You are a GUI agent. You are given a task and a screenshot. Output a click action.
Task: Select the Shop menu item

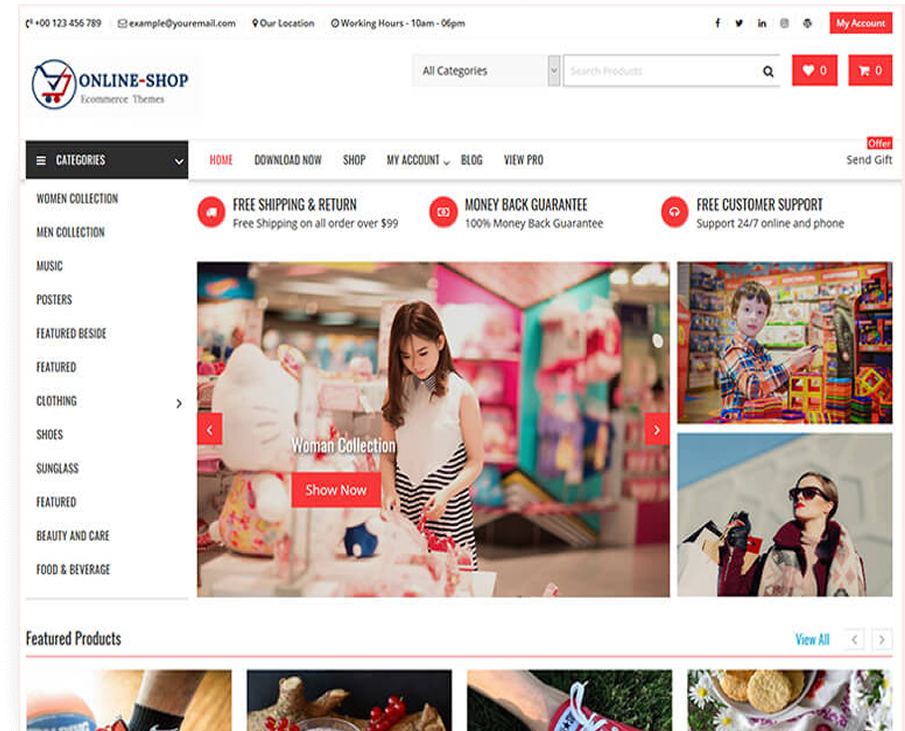[x=354, y=160]
